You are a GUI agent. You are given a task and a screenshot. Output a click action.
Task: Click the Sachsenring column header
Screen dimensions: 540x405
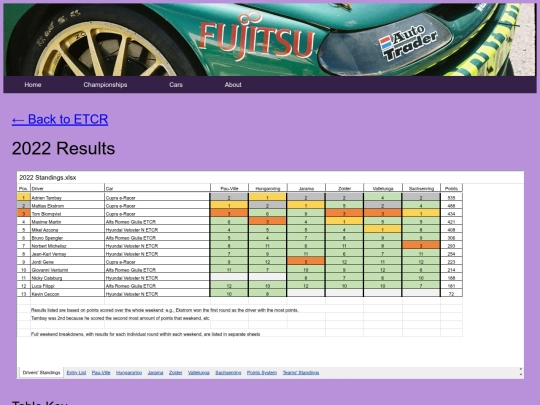(x=421, y=188)
